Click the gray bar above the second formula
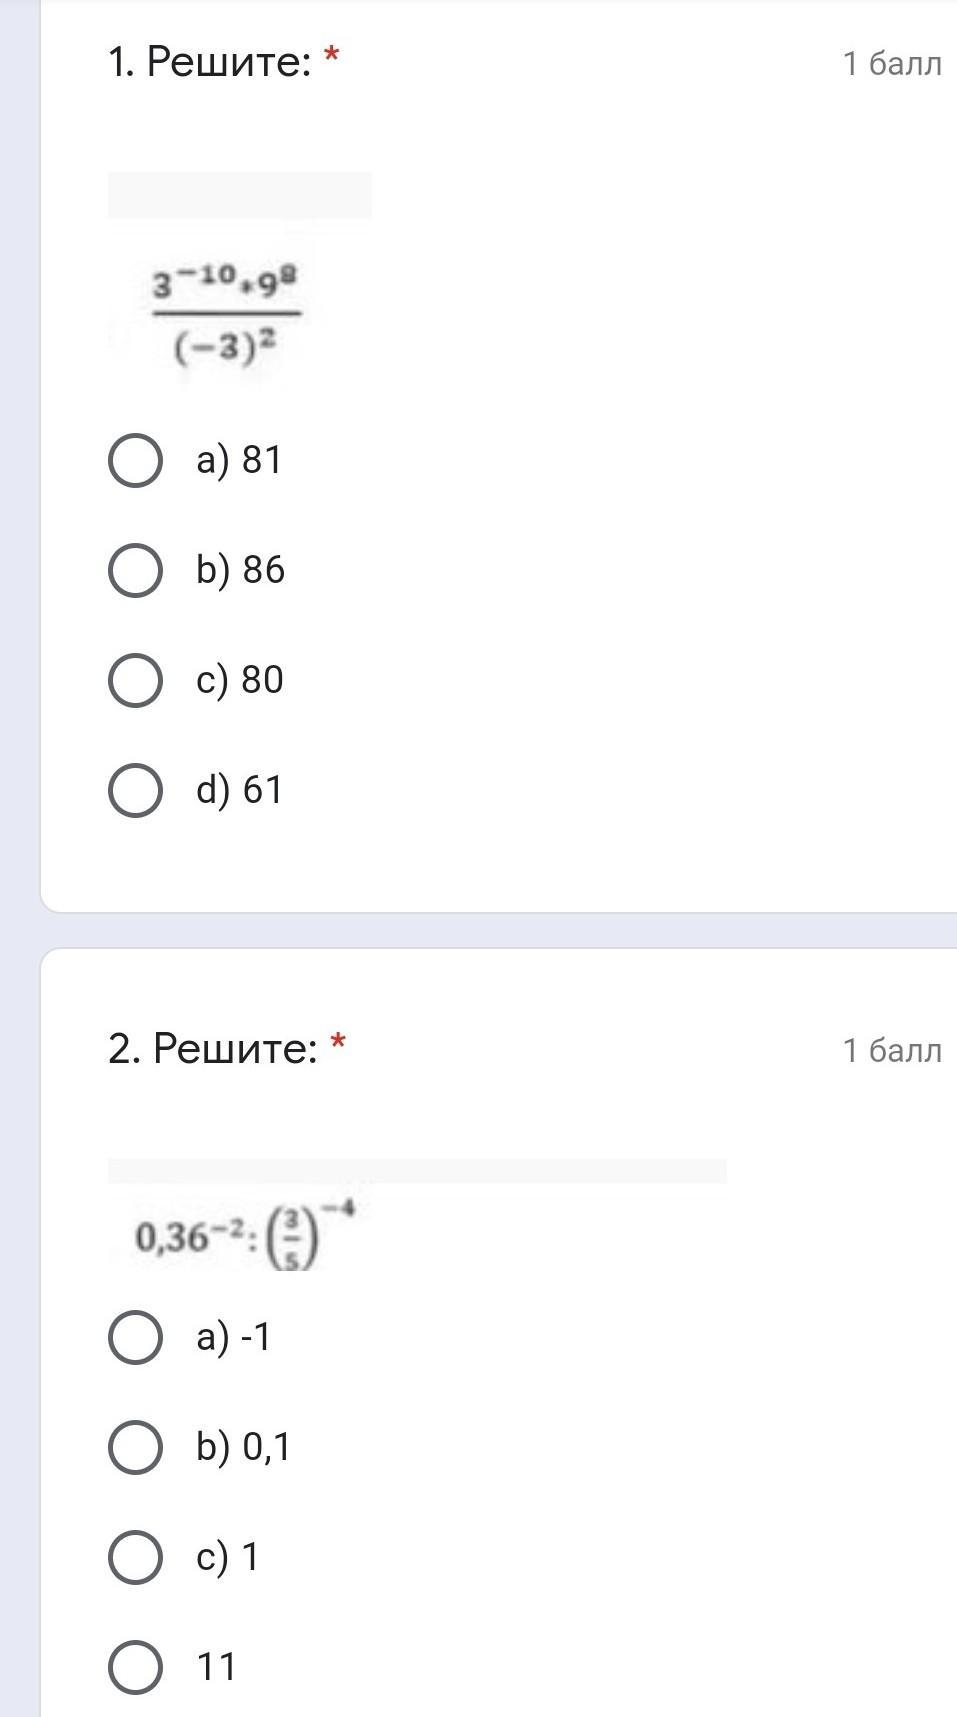Screen dimensions: 957x1717 click(x=417, y=1171)
